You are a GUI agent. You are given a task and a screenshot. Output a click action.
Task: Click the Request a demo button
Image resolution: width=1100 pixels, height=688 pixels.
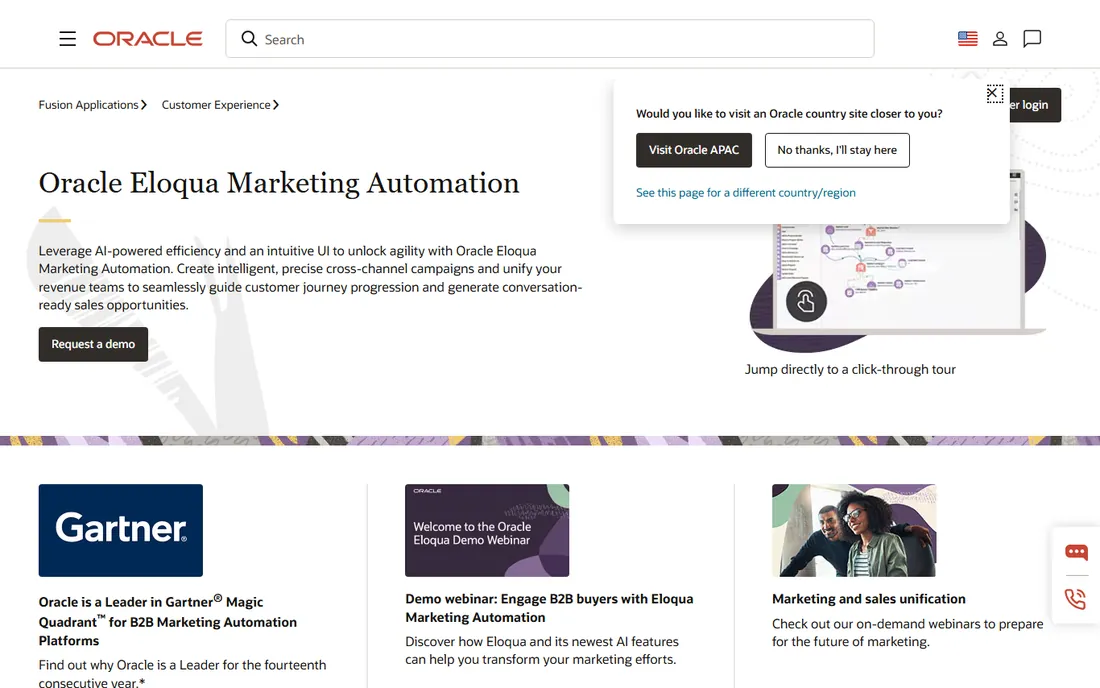[x=93, y=344]
